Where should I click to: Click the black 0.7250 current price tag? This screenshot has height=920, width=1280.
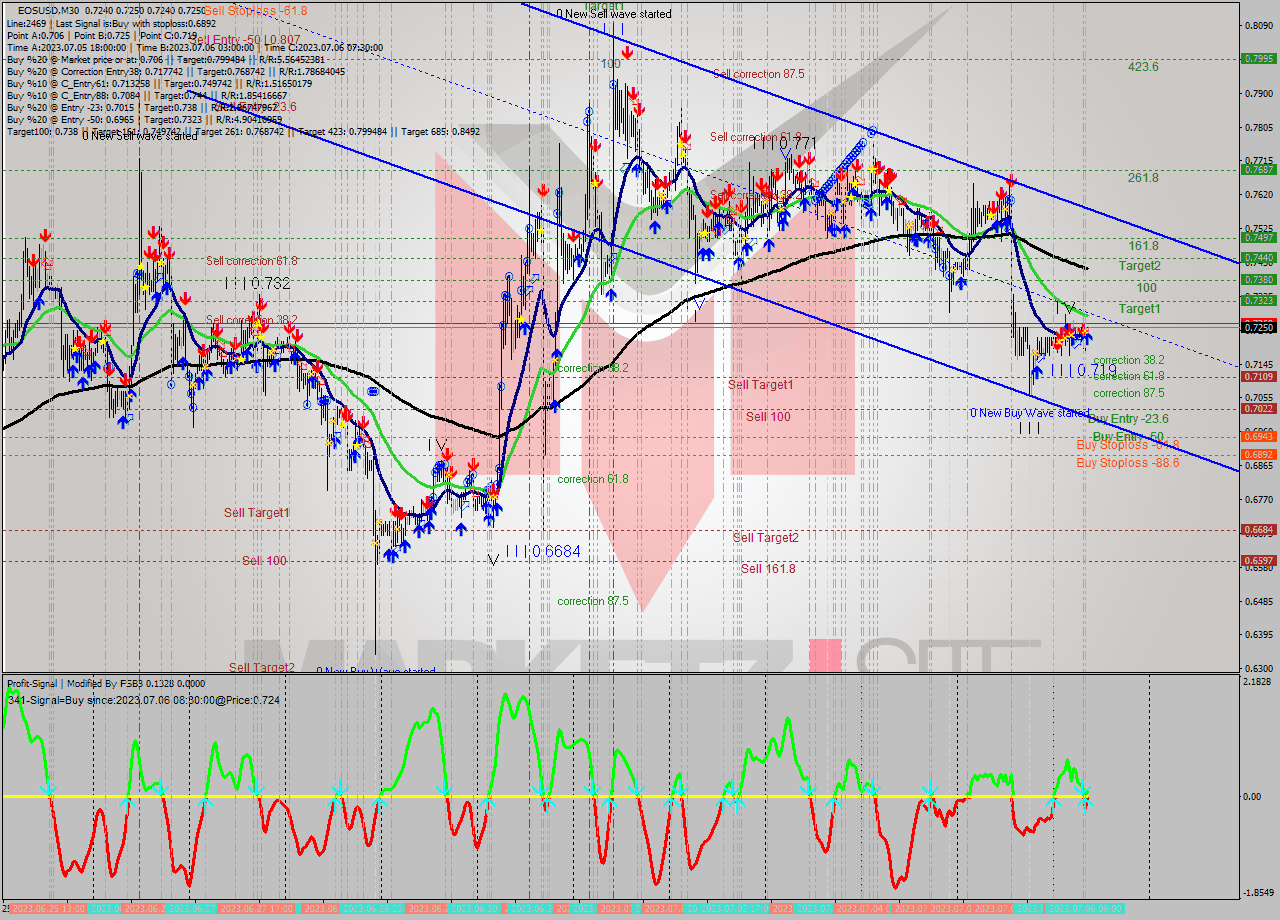point(1257,326)
